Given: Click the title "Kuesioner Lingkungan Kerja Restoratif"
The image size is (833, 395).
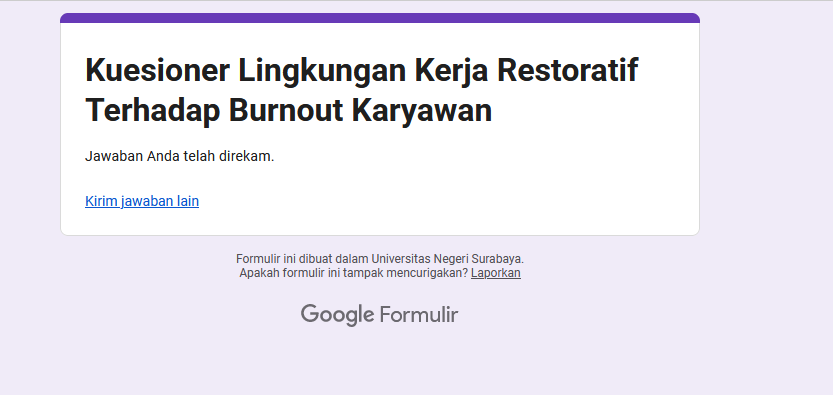Looking at the screenshot, I should [x=361, y=70].
